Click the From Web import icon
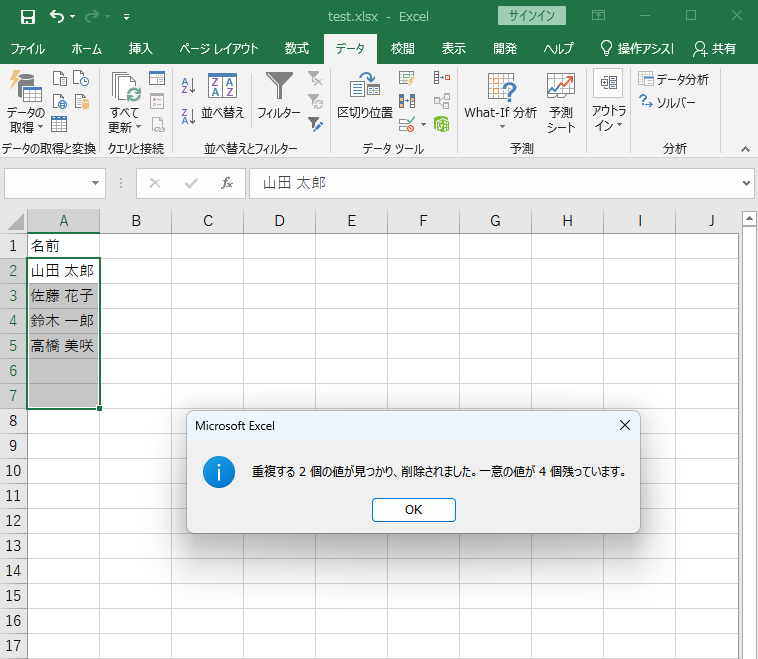Image resolution: width=758 pixels, height=659 pixels. tap(60, 102)
